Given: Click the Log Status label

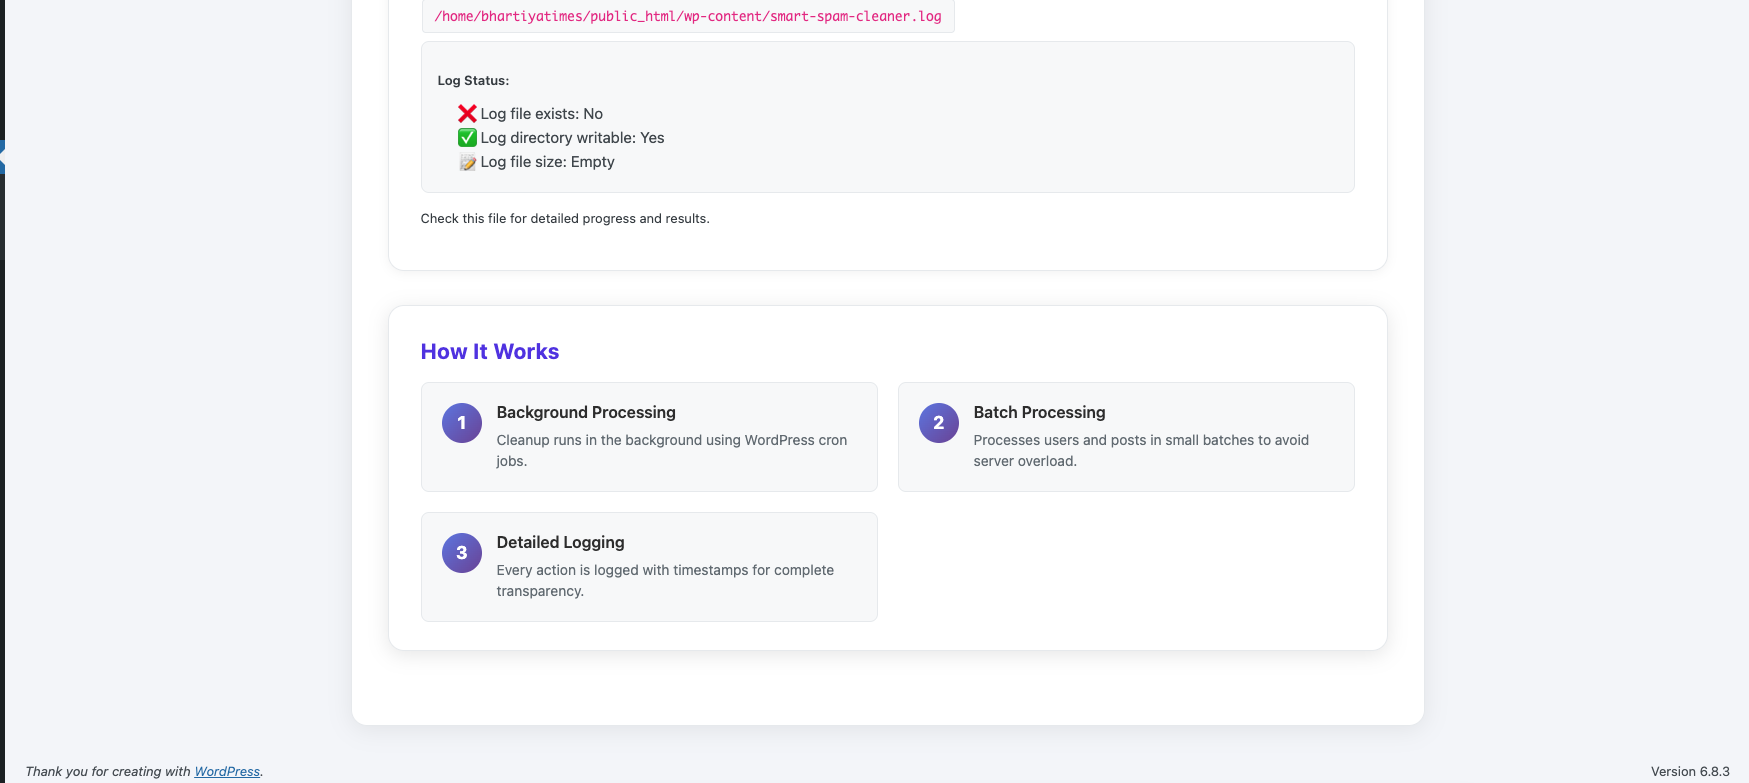Looking at the screenshot, I should pos(473,81).
